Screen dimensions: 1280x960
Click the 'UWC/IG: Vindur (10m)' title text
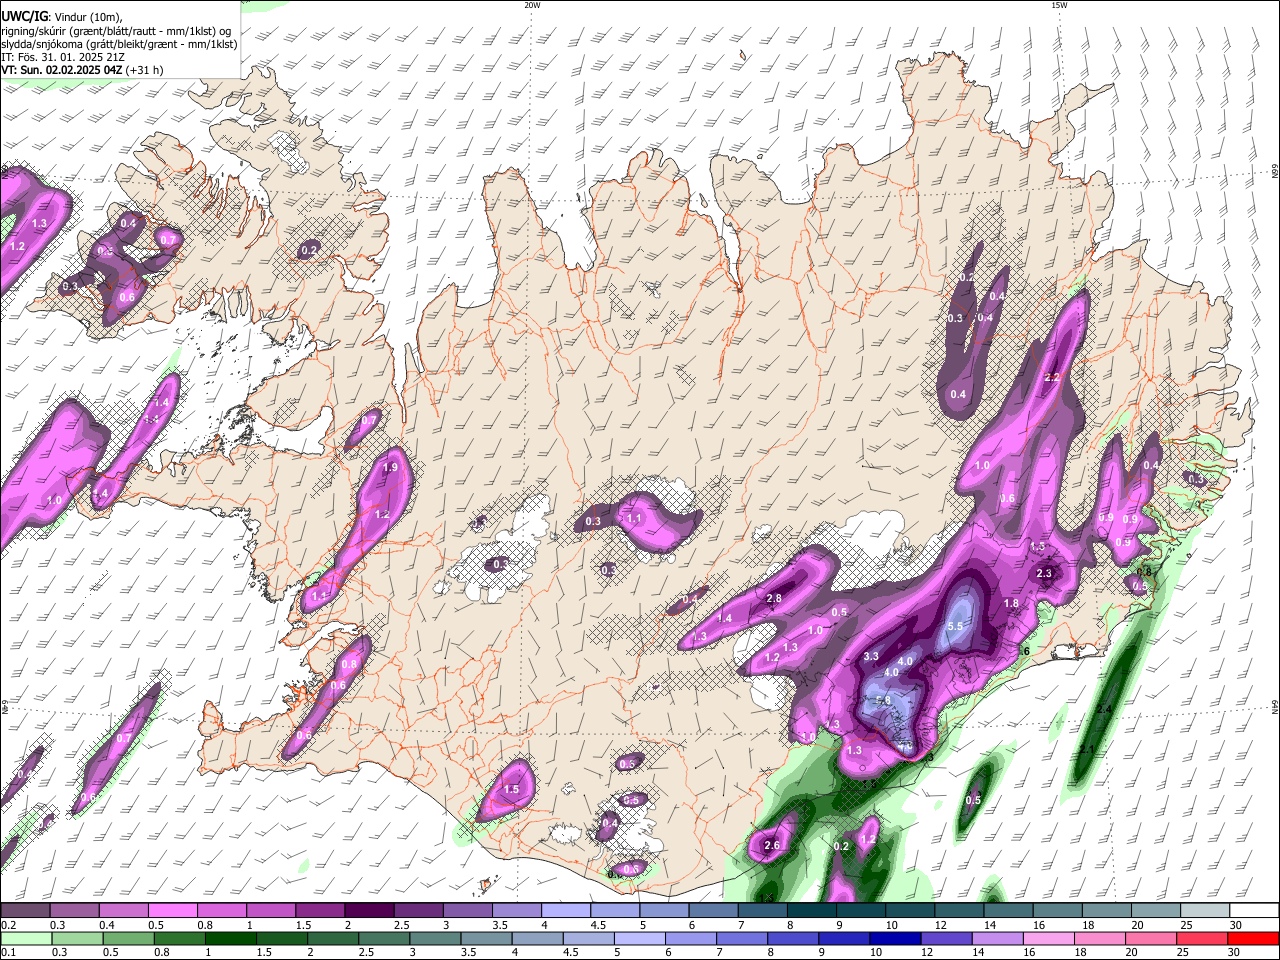[x=61, y=16]
